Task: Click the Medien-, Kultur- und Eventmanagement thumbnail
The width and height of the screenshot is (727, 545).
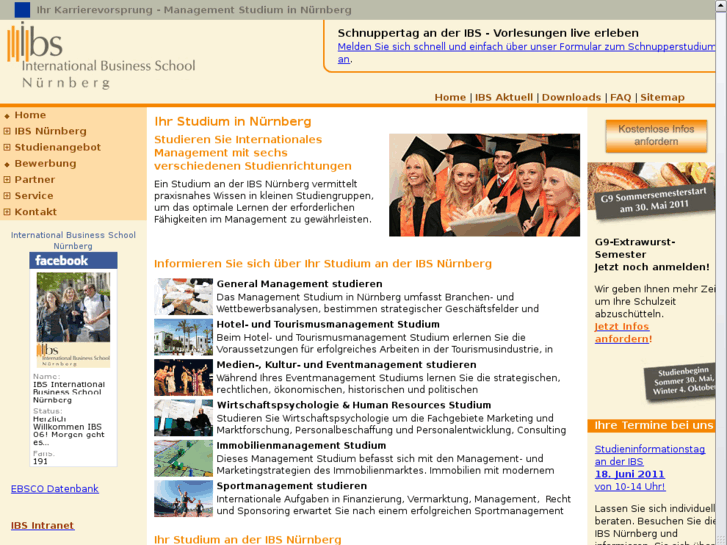Action: (x=184, y=378)
